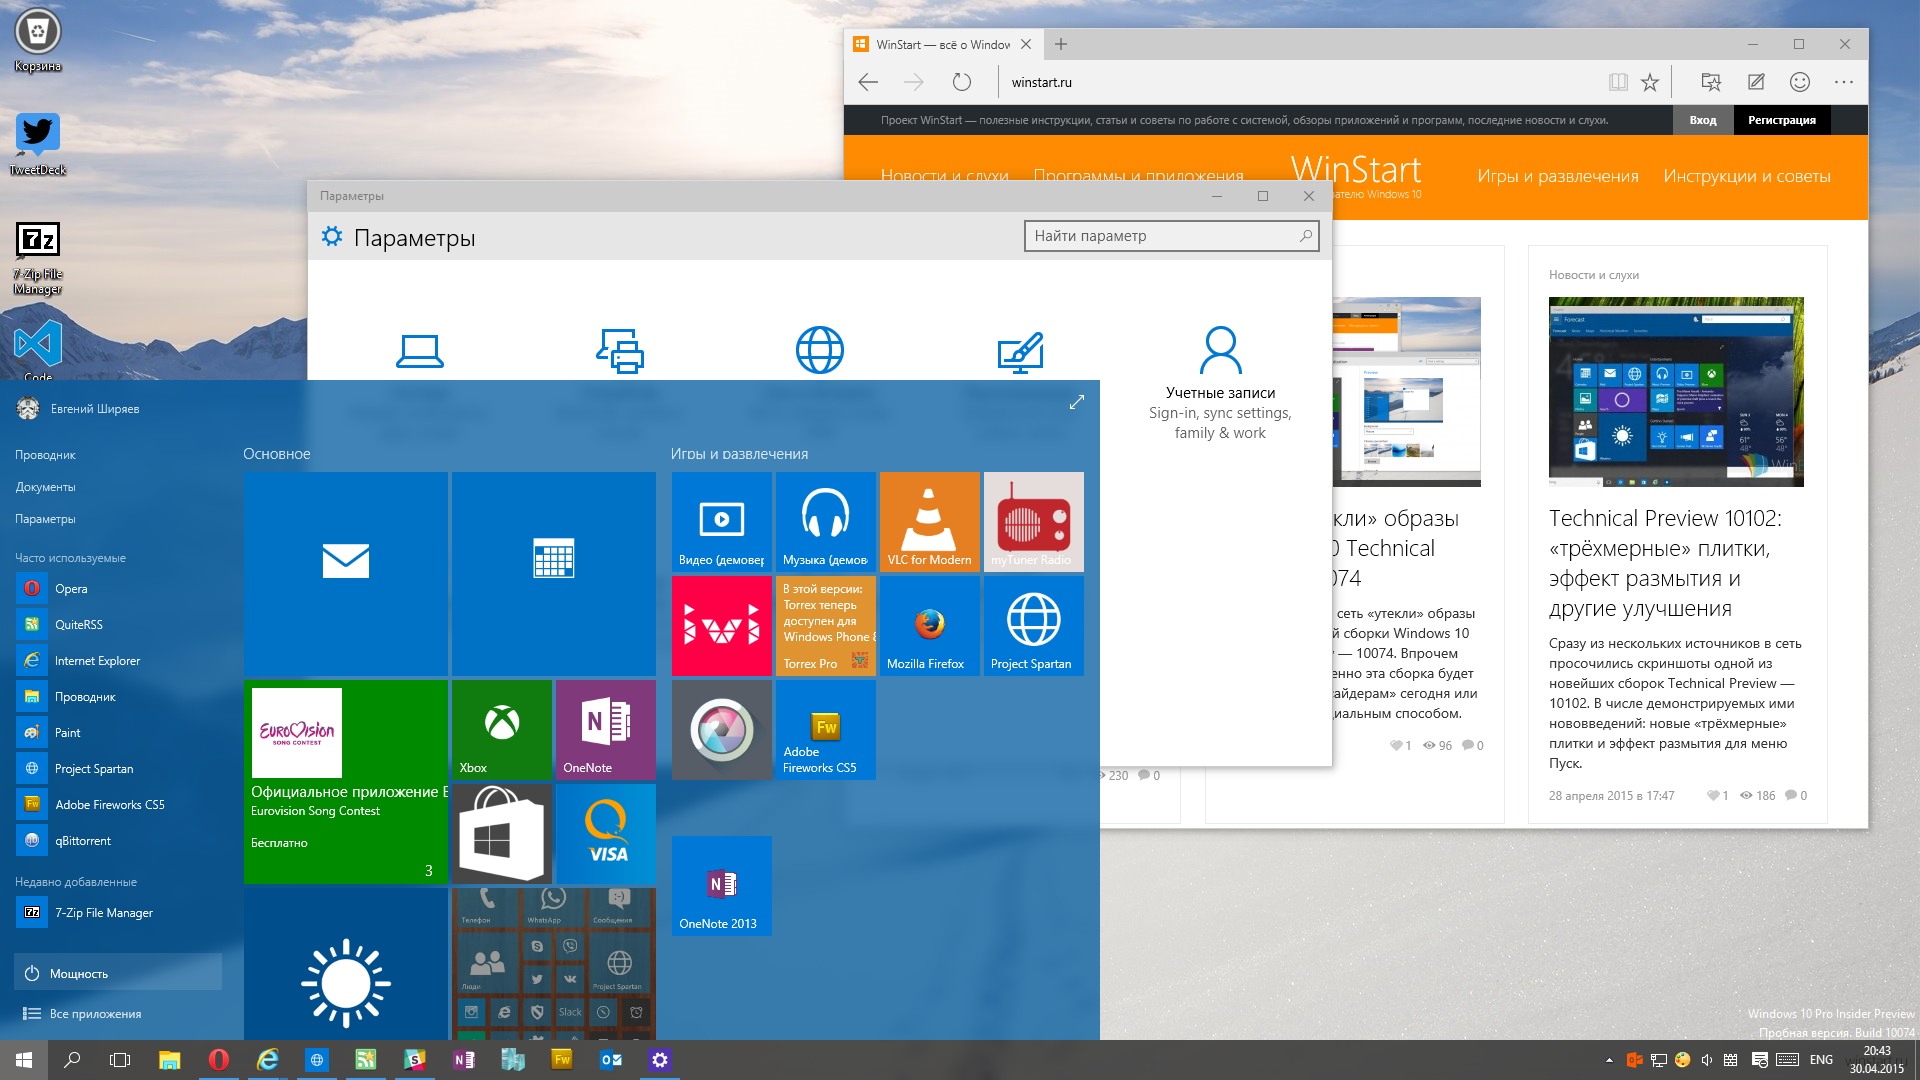The image size is (1920, 1080).
Task: Open a new browser tab
Action: 1061,44
